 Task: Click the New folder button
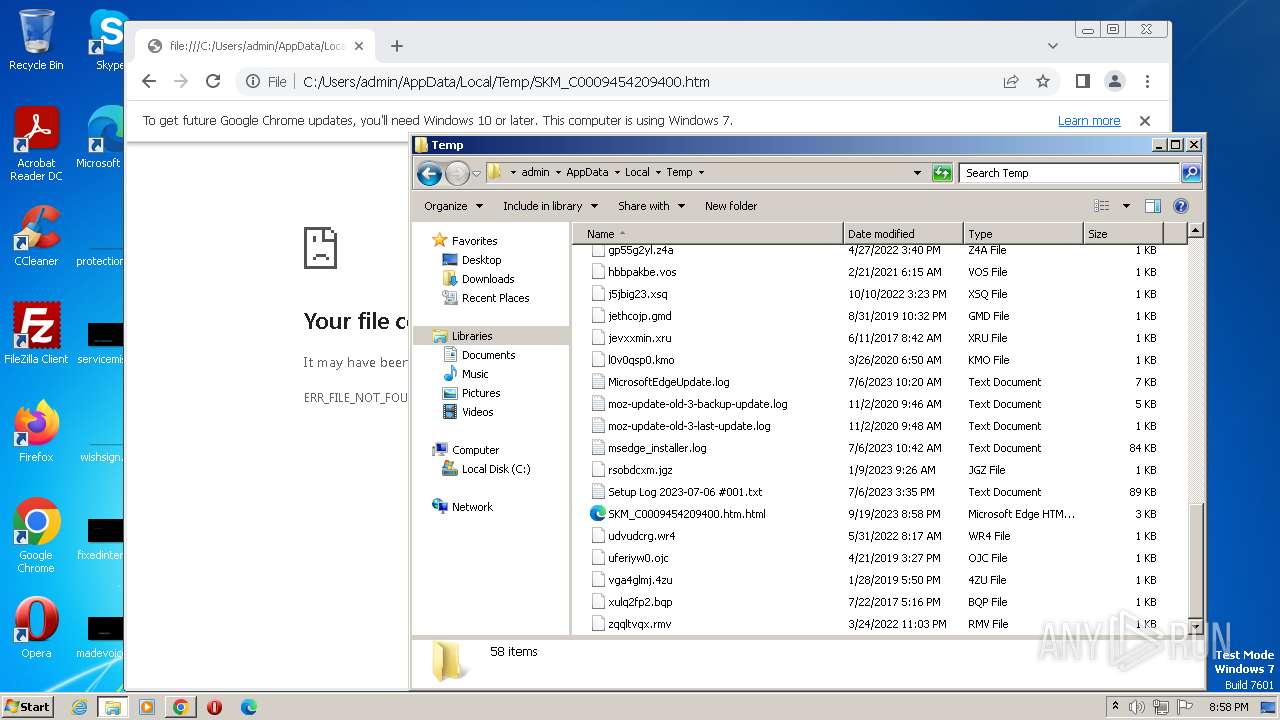731,206
